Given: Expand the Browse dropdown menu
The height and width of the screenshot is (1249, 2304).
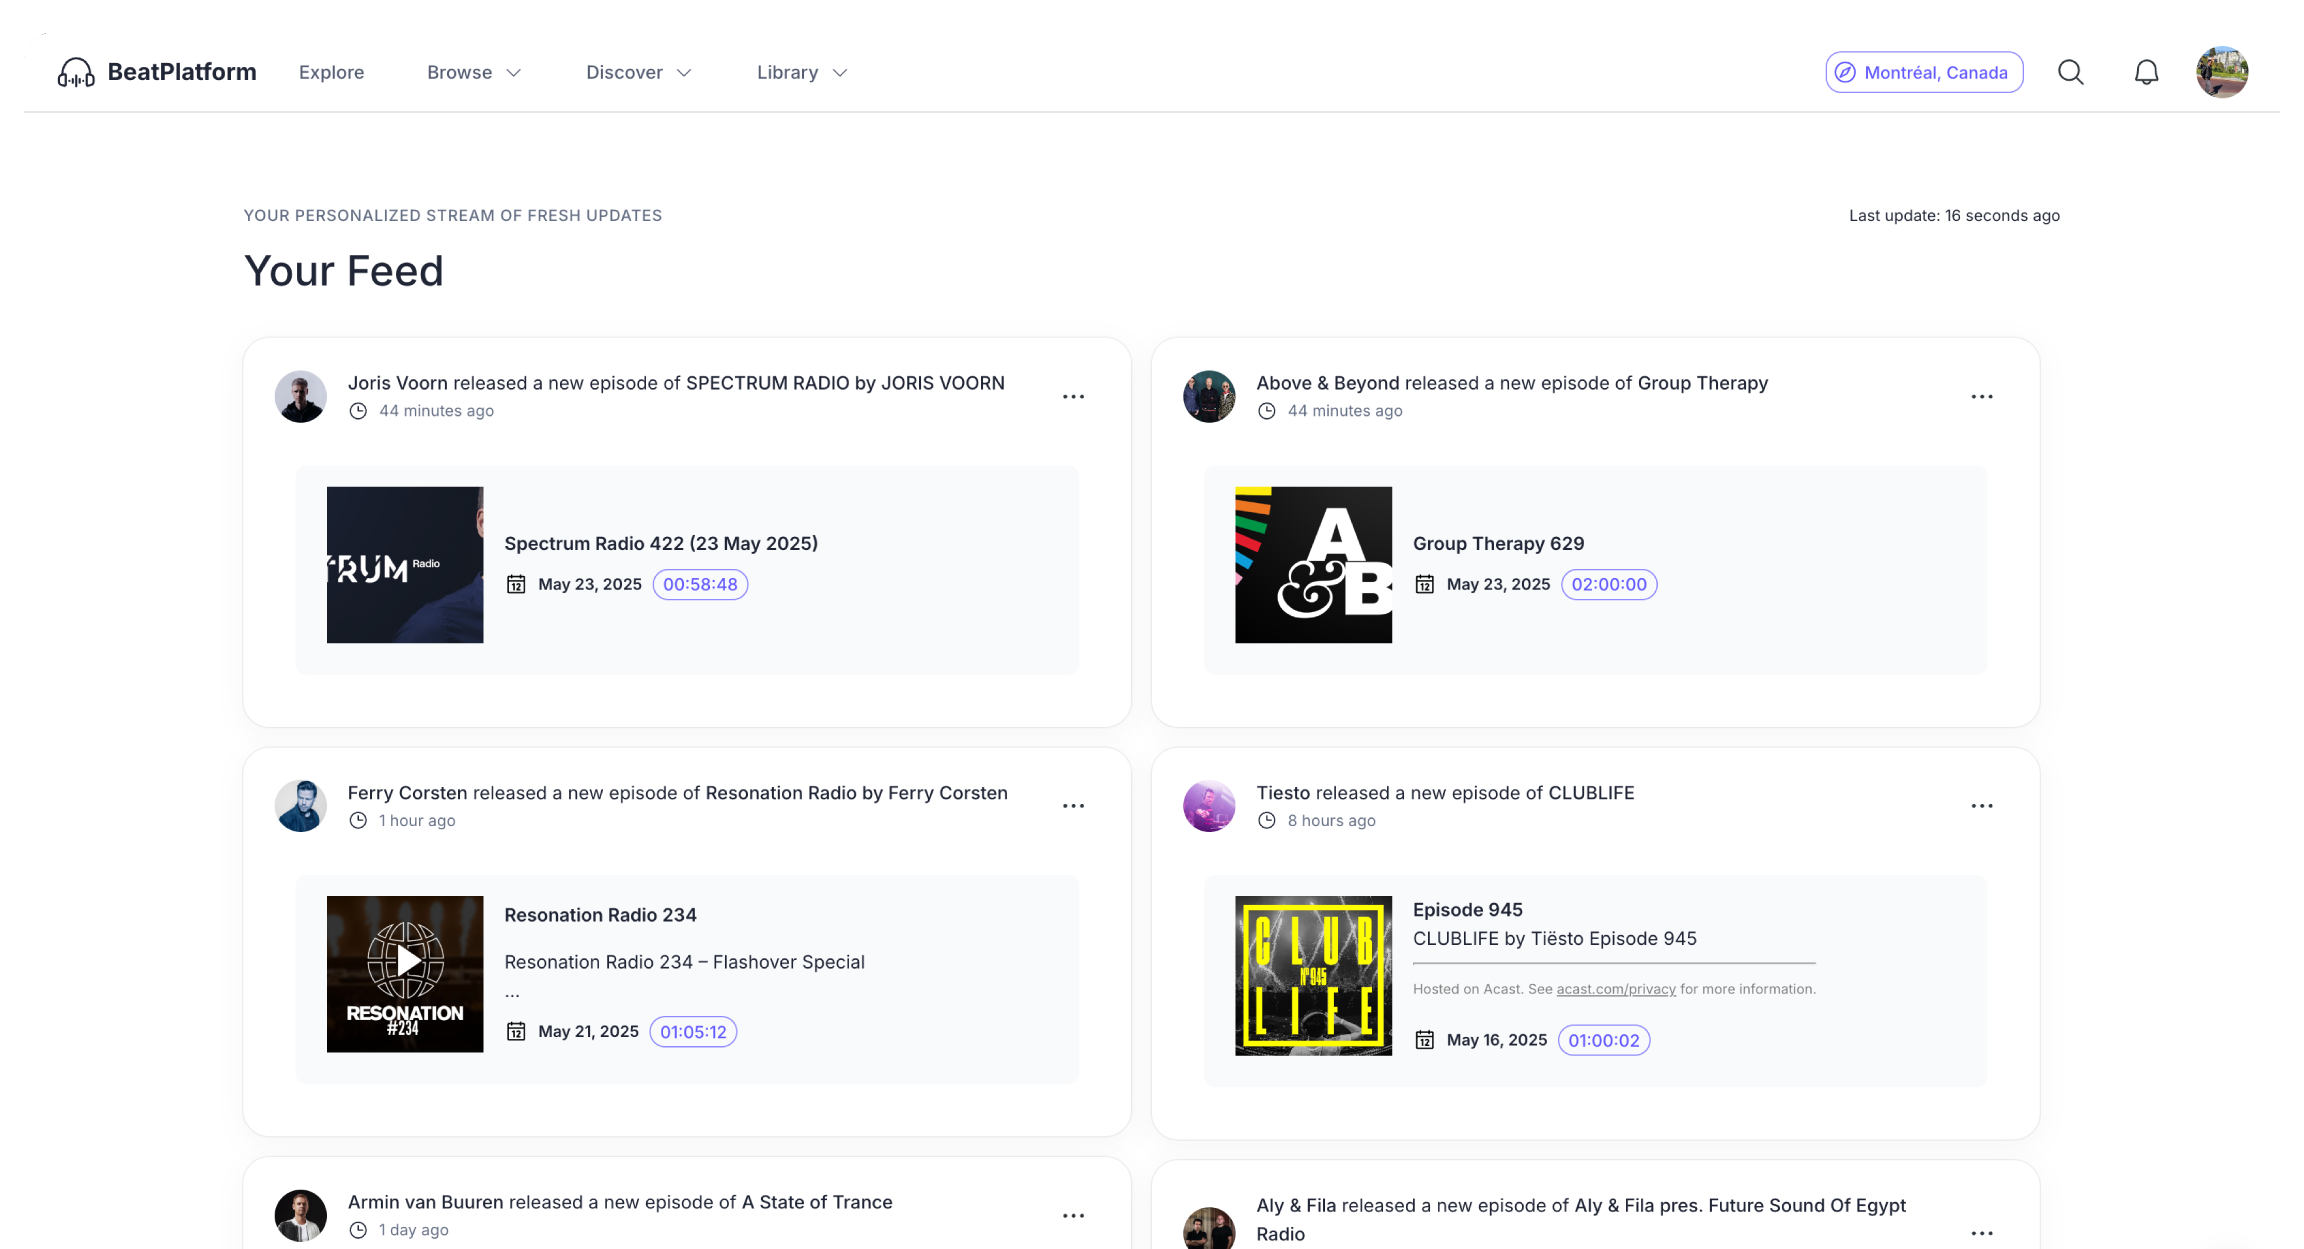Looking at the screenshot, I should point(474,72).
